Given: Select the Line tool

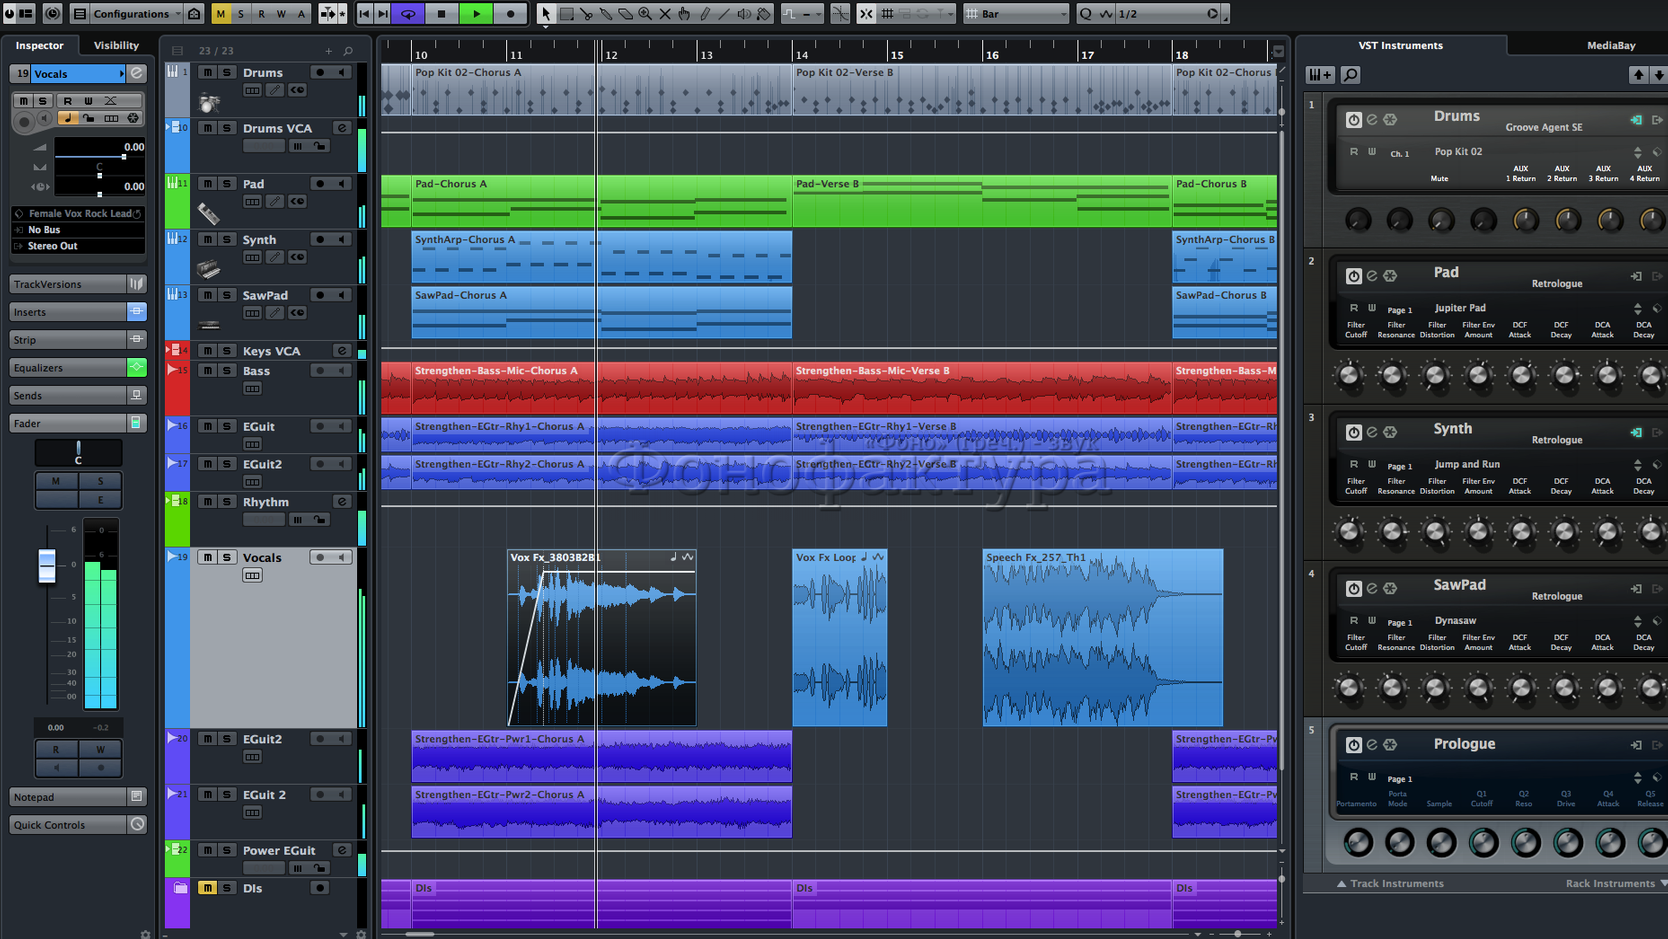Looking at the screenshot, I should (724, 14).
